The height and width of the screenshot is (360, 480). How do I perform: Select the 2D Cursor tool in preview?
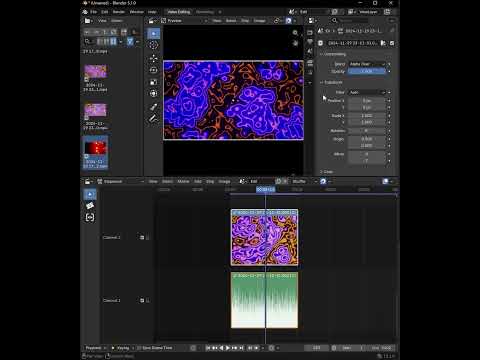(153, 45)
